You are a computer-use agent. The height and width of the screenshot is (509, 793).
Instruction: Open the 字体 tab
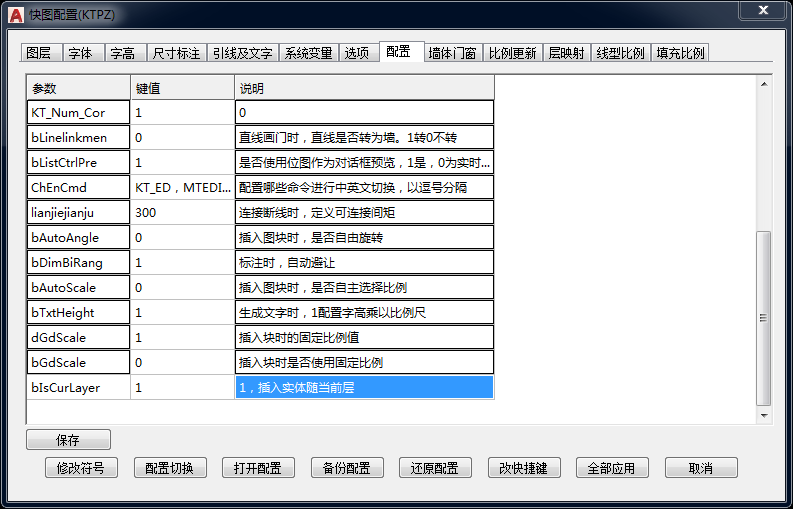81,53
